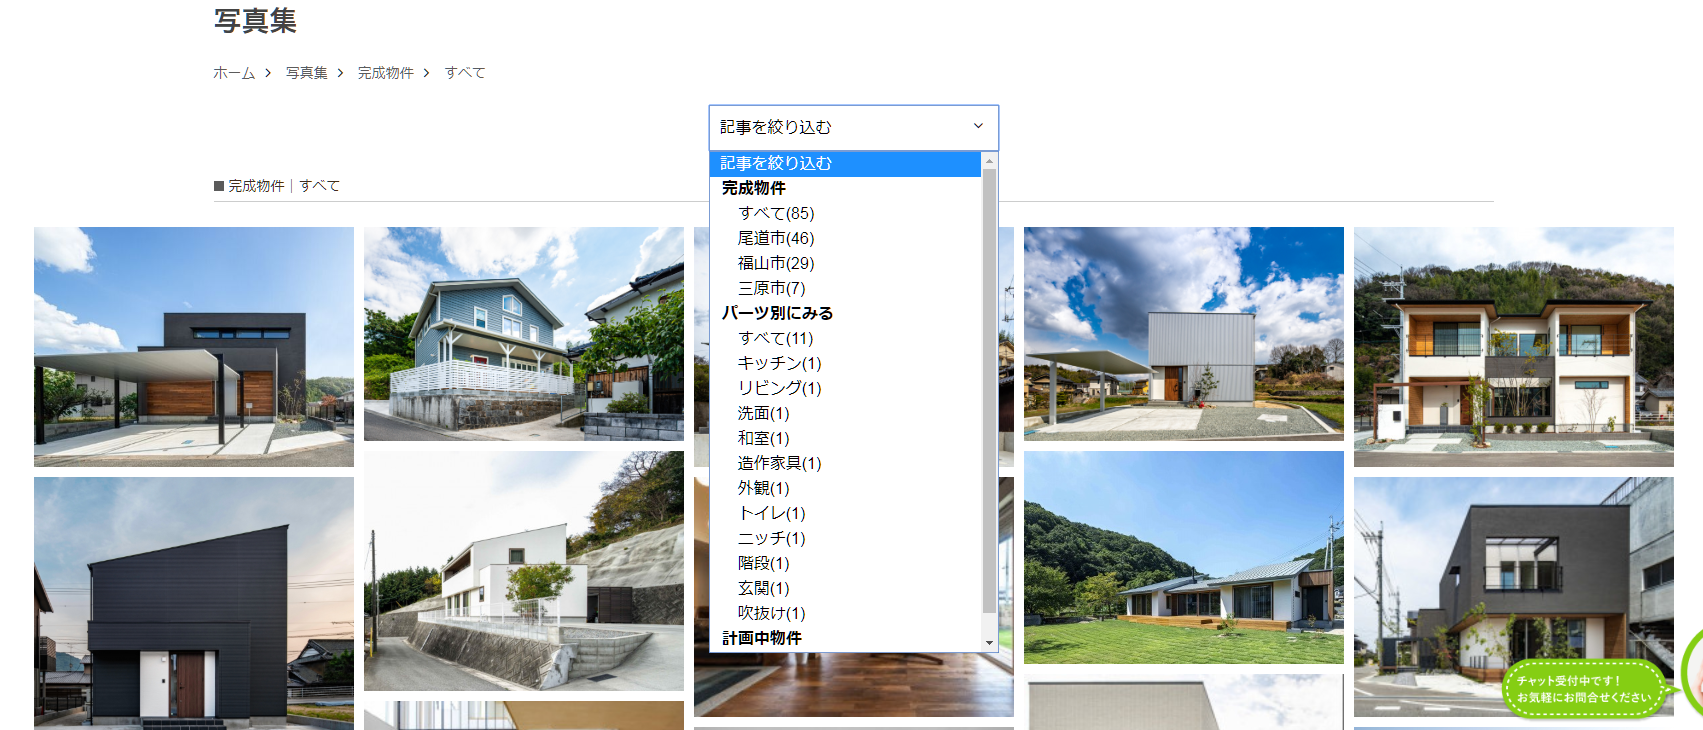Click dropdown list scroll-down arrow

[x=989, y=643]
